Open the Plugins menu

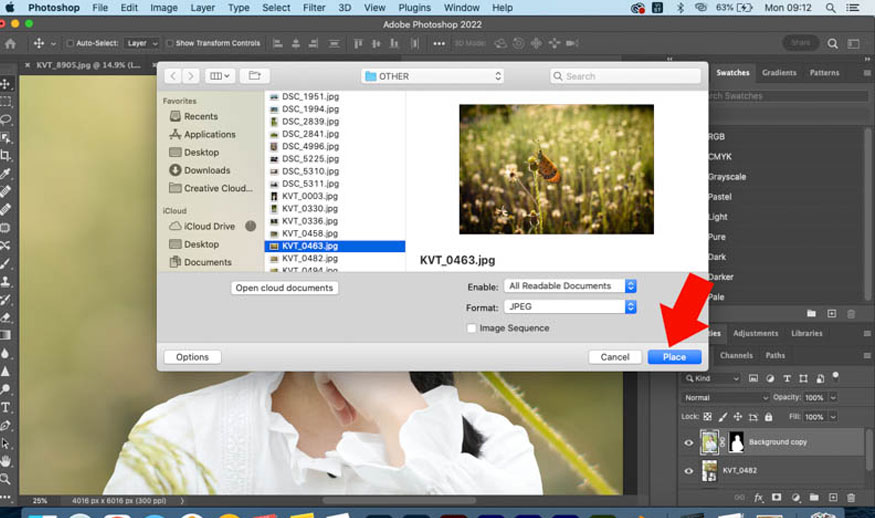(x=414, y=8)
